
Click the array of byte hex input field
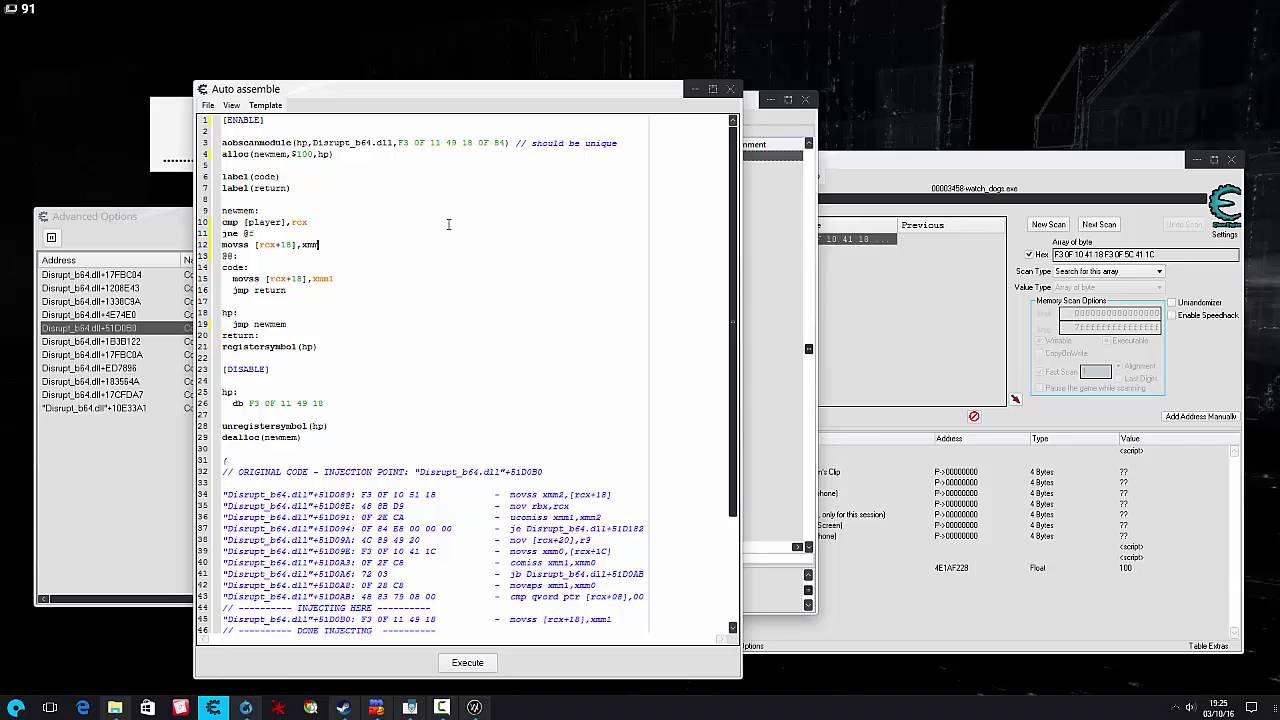click(x=1145, y=255)
